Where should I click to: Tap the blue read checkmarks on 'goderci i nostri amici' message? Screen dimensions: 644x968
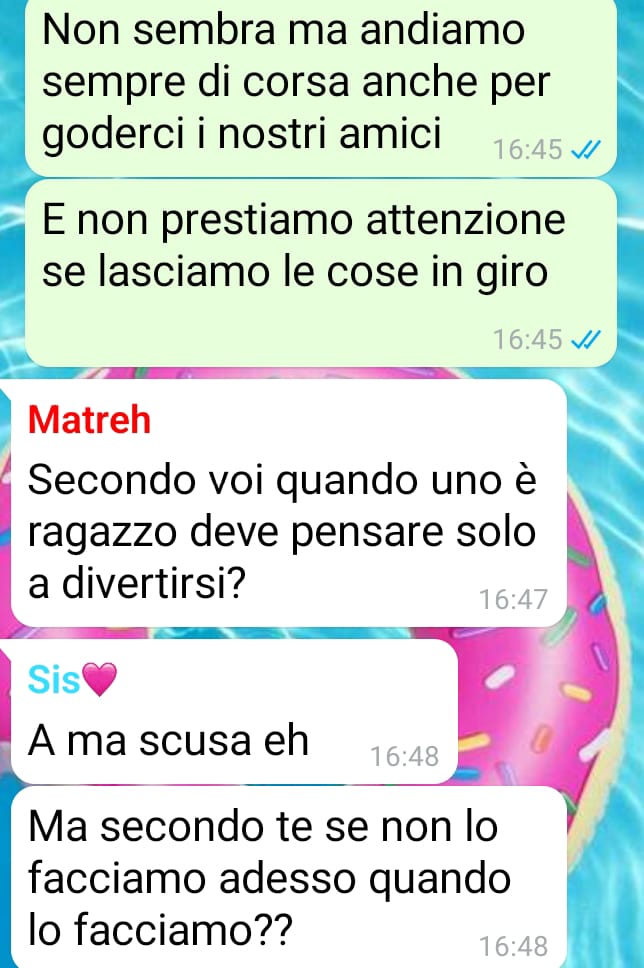click(x=585, y=149)
